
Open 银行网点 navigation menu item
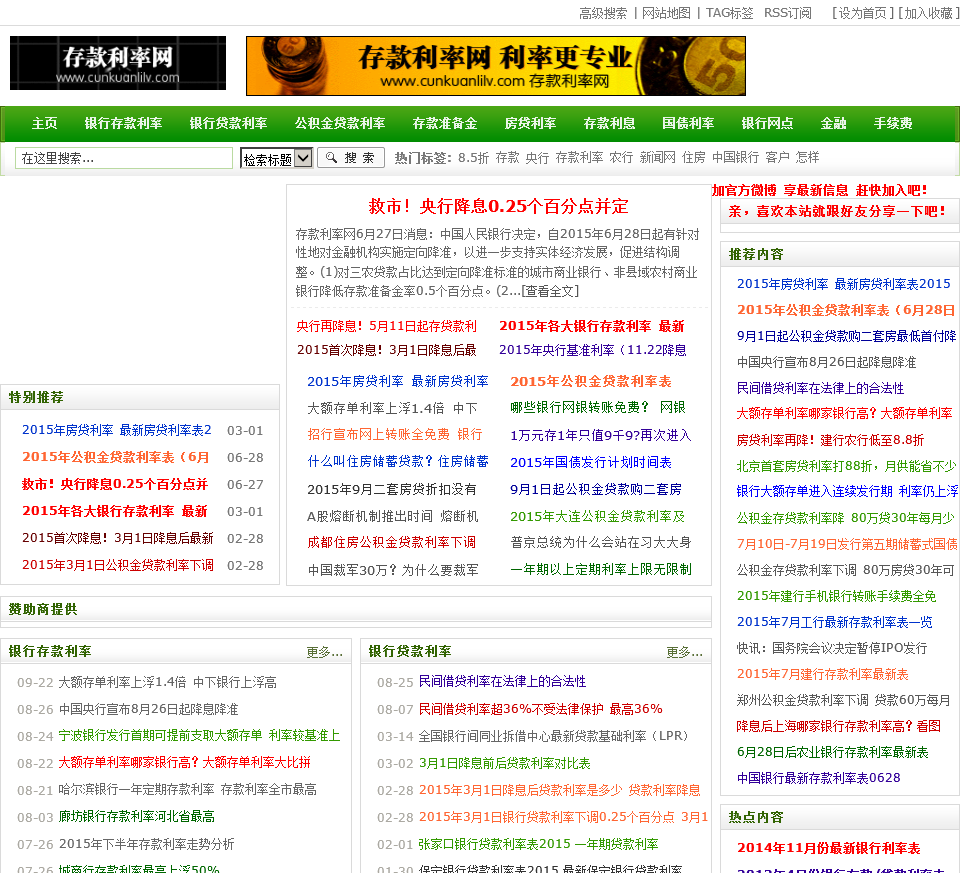point(767,123)
